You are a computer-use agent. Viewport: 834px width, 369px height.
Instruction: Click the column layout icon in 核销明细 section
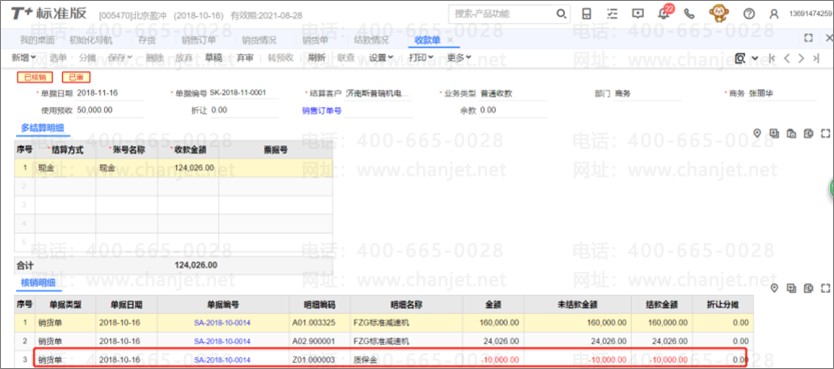click(808, 288)
